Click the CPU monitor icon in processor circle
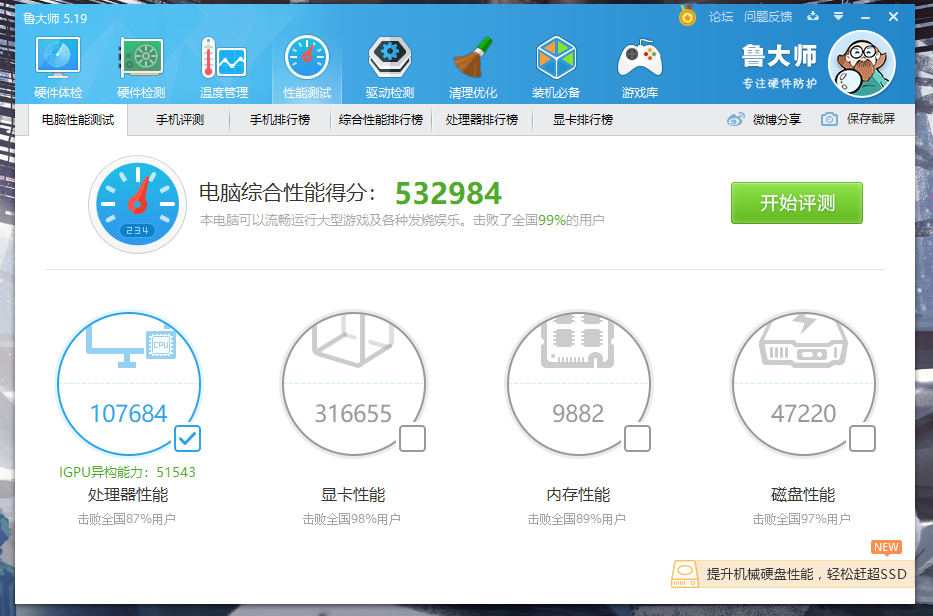This screenshot has width=933, height=616. click(x=132, y=346)
